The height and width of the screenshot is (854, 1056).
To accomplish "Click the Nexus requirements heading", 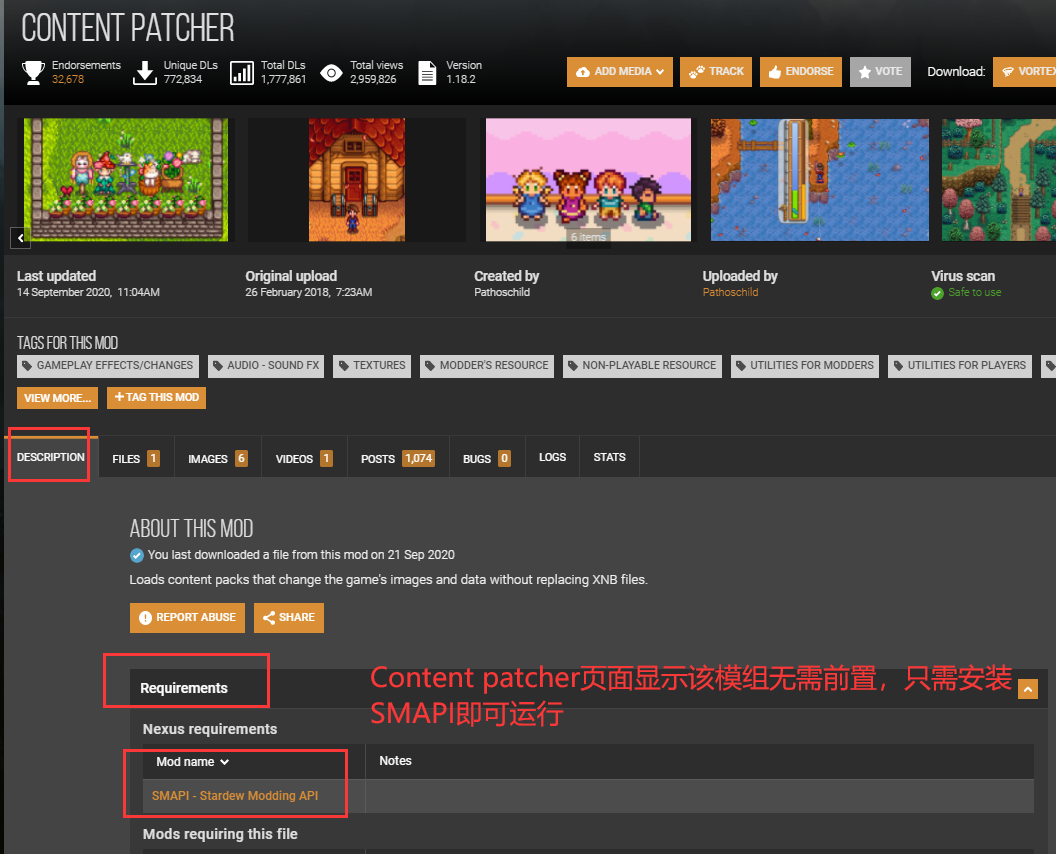I will [210, 729].
